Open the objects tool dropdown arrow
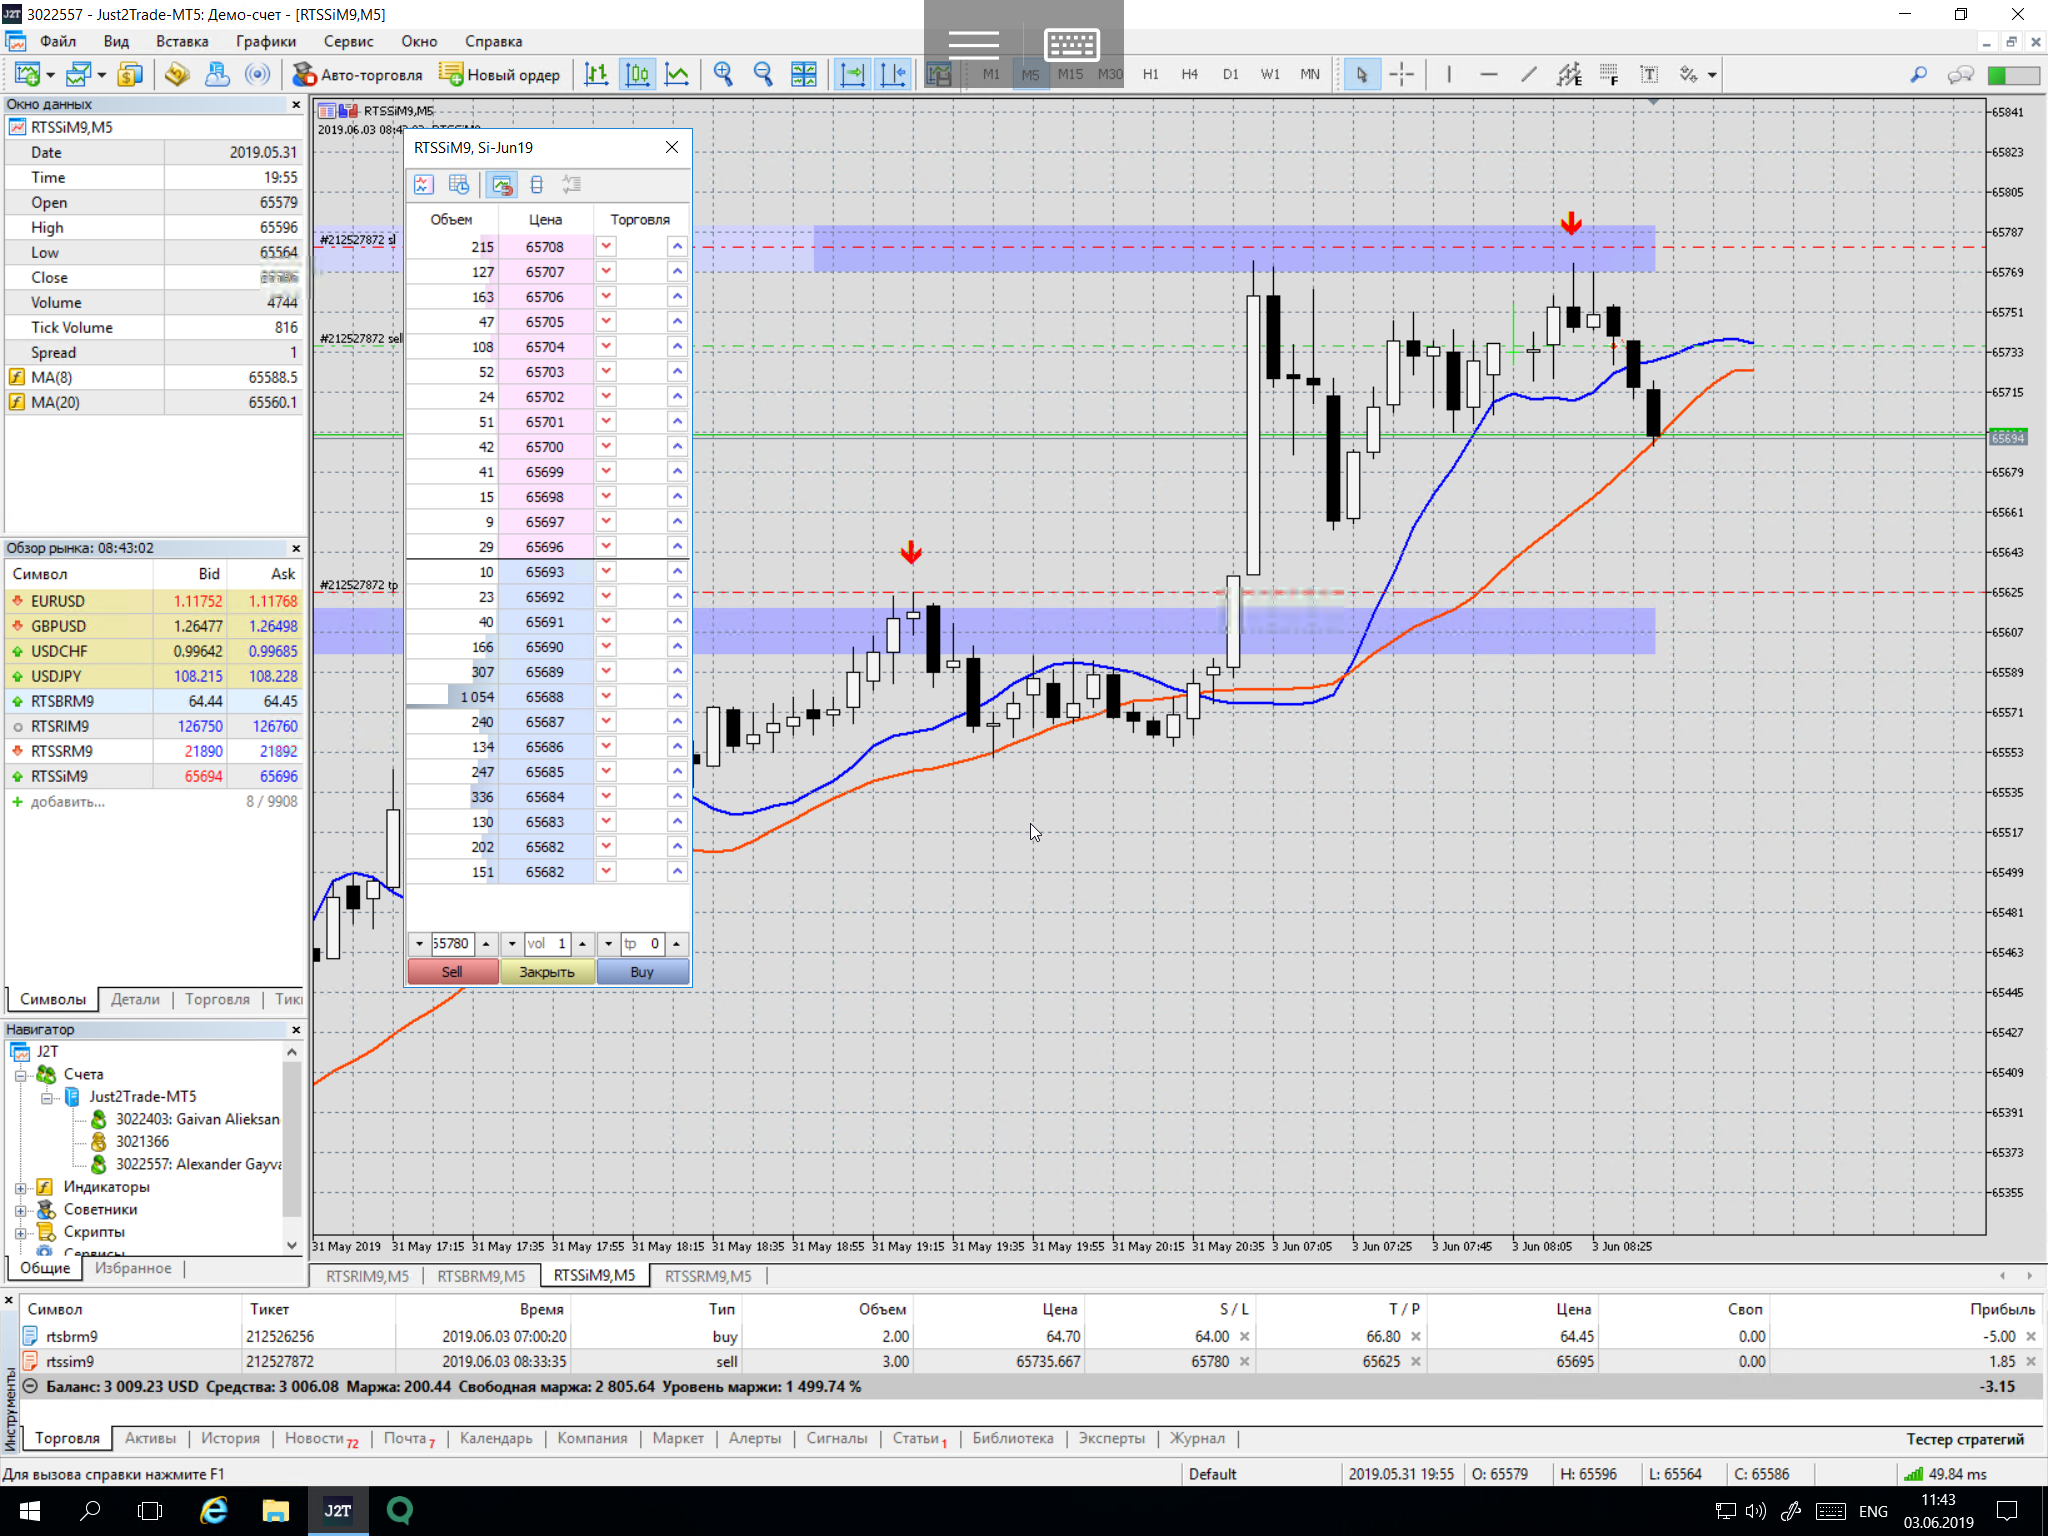 pyautogui.click(x=1712, y=75)
